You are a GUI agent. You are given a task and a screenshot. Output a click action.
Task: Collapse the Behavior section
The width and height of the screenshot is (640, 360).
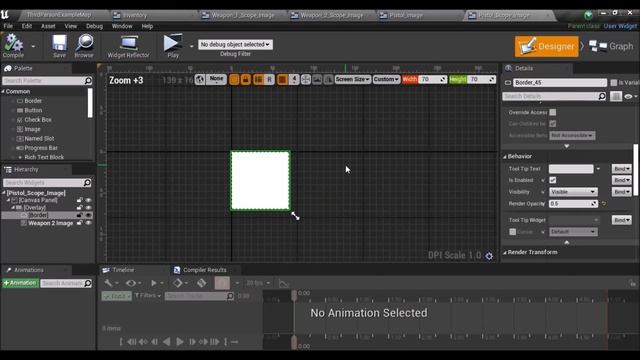[x=505, y=157]
